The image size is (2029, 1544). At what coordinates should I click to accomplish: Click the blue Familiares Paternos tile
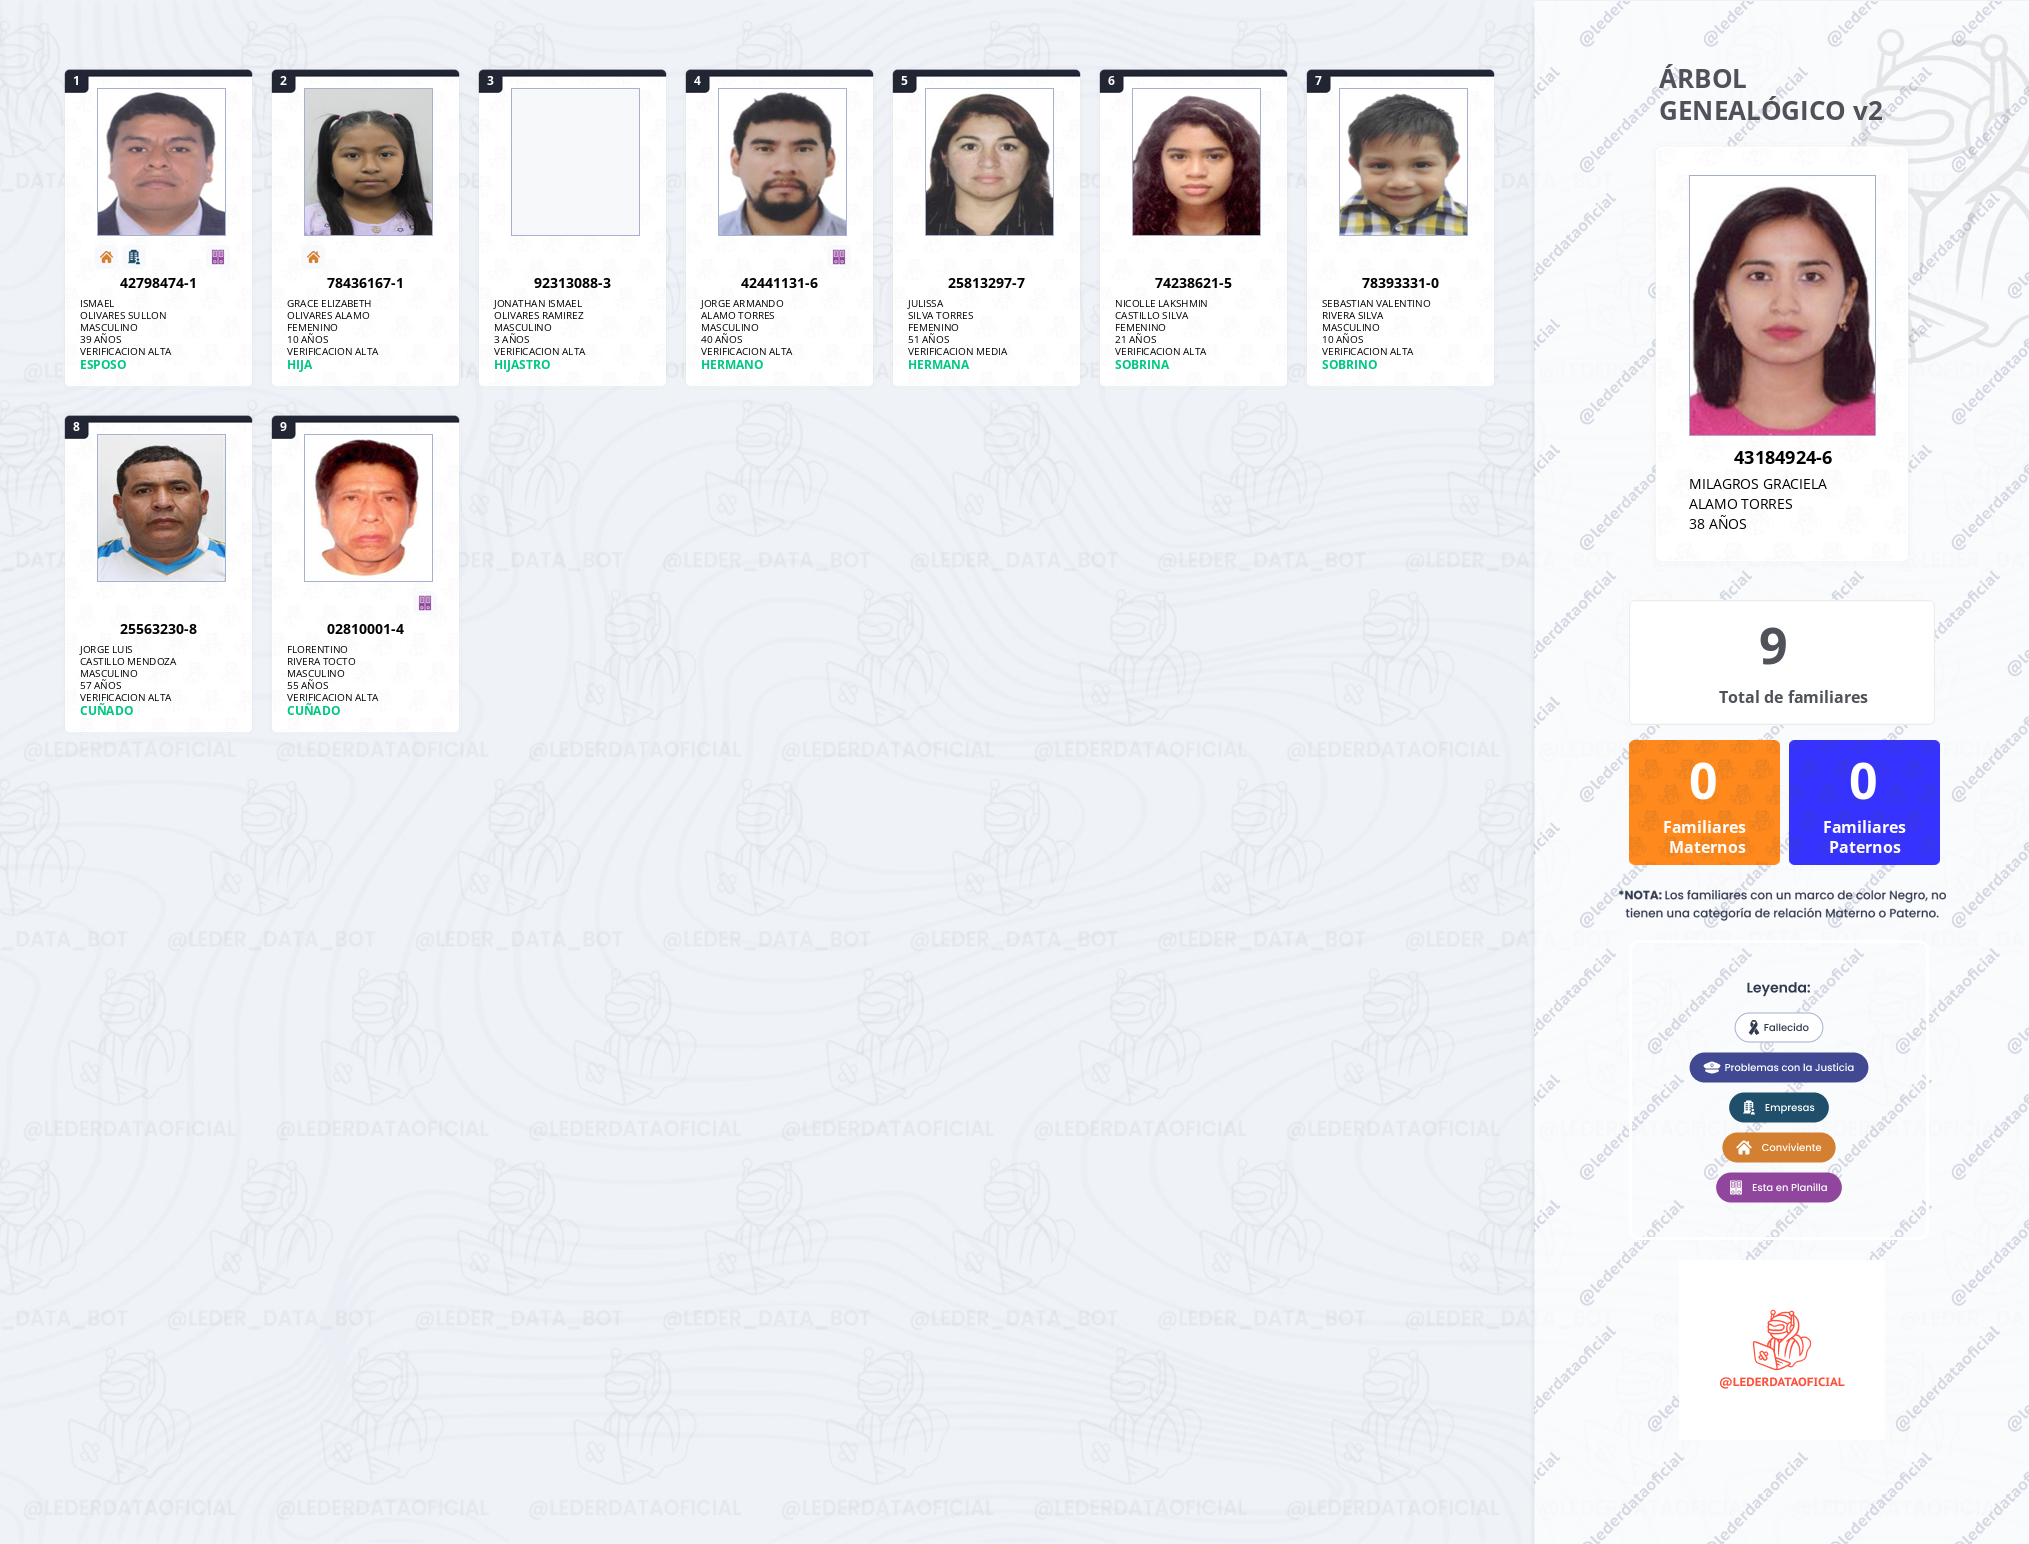[x=1864, y=802]
